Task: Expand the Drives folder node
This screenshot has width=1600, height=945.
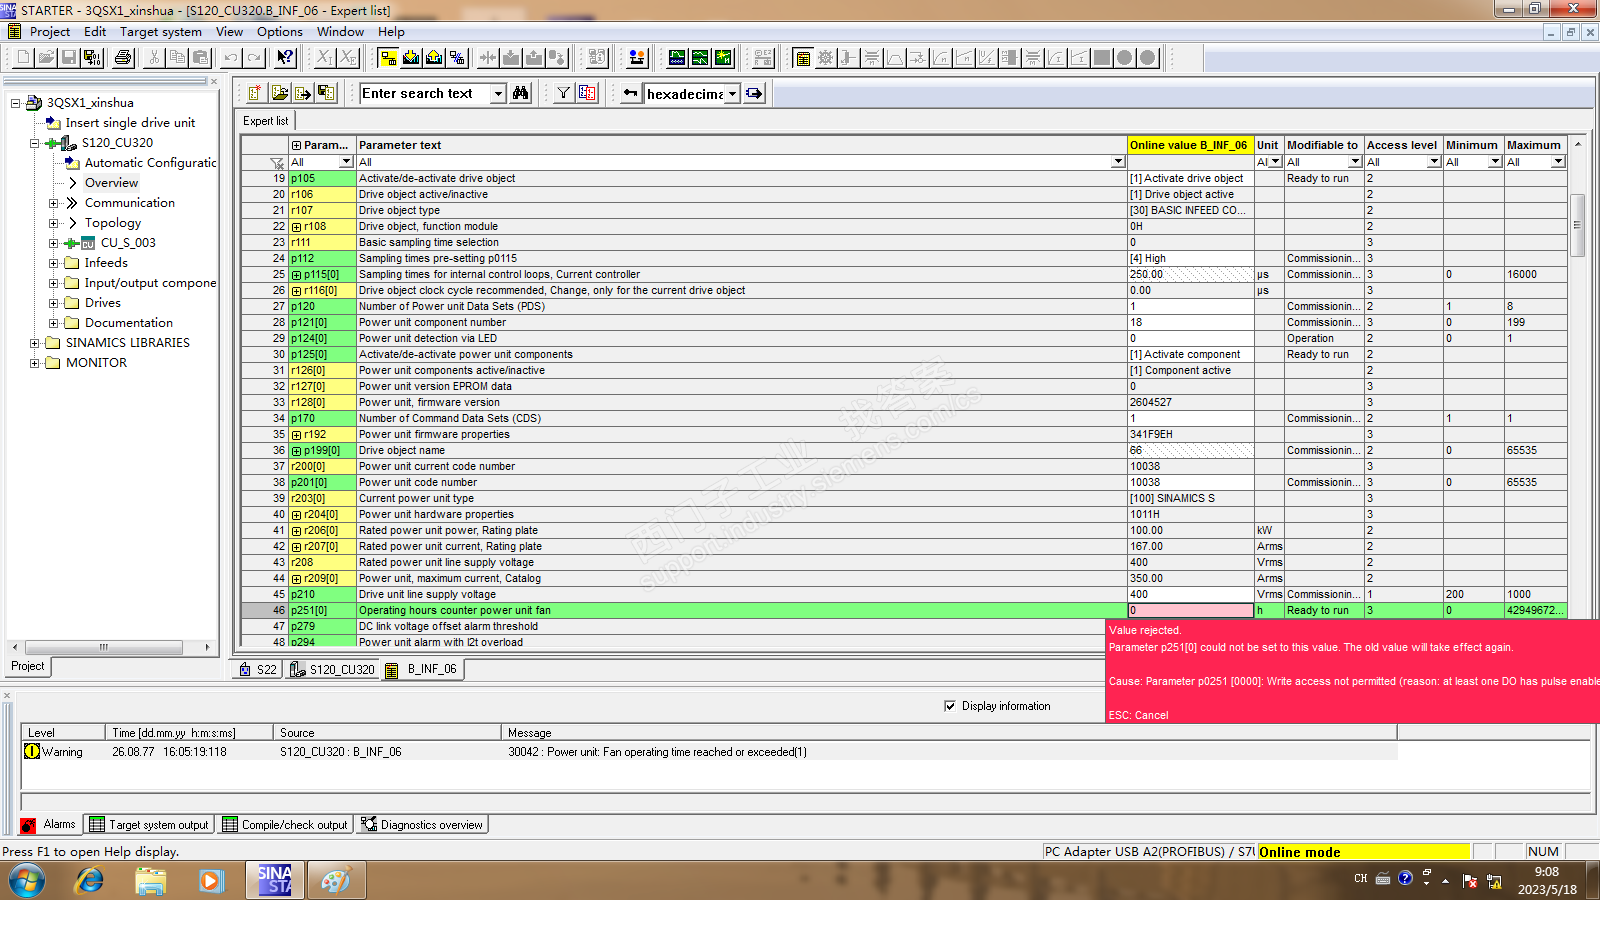Action: tap(54, 303)
